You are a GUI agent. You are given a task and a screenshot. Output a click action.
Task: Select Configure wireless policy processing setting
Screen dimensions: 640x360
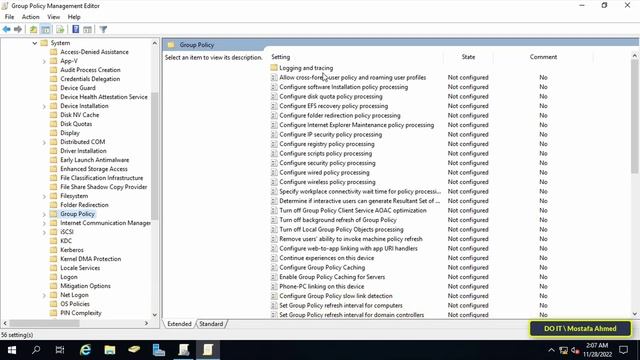(x=327, y=182)
